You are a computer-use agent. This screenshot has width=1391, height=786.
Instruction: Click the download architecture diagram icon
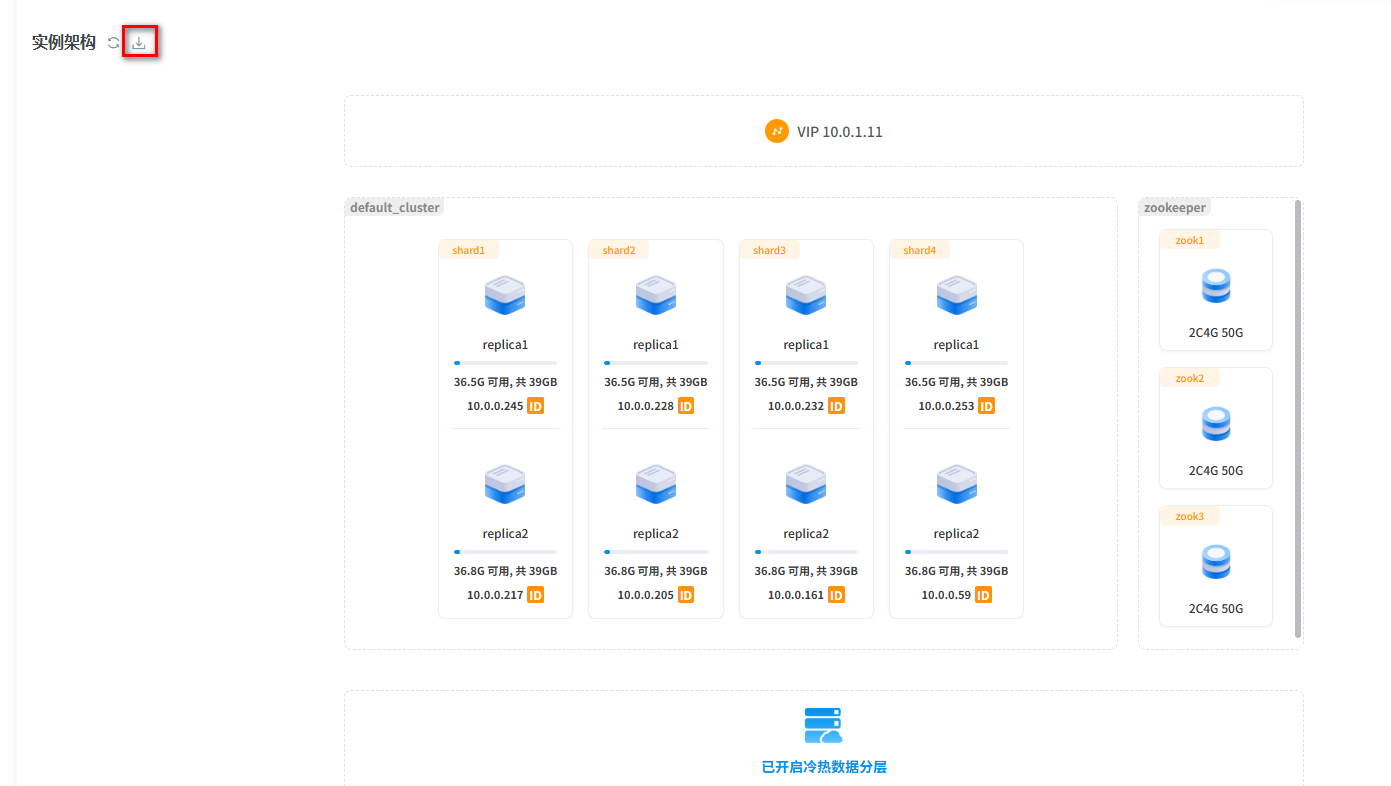pos(139,43)
